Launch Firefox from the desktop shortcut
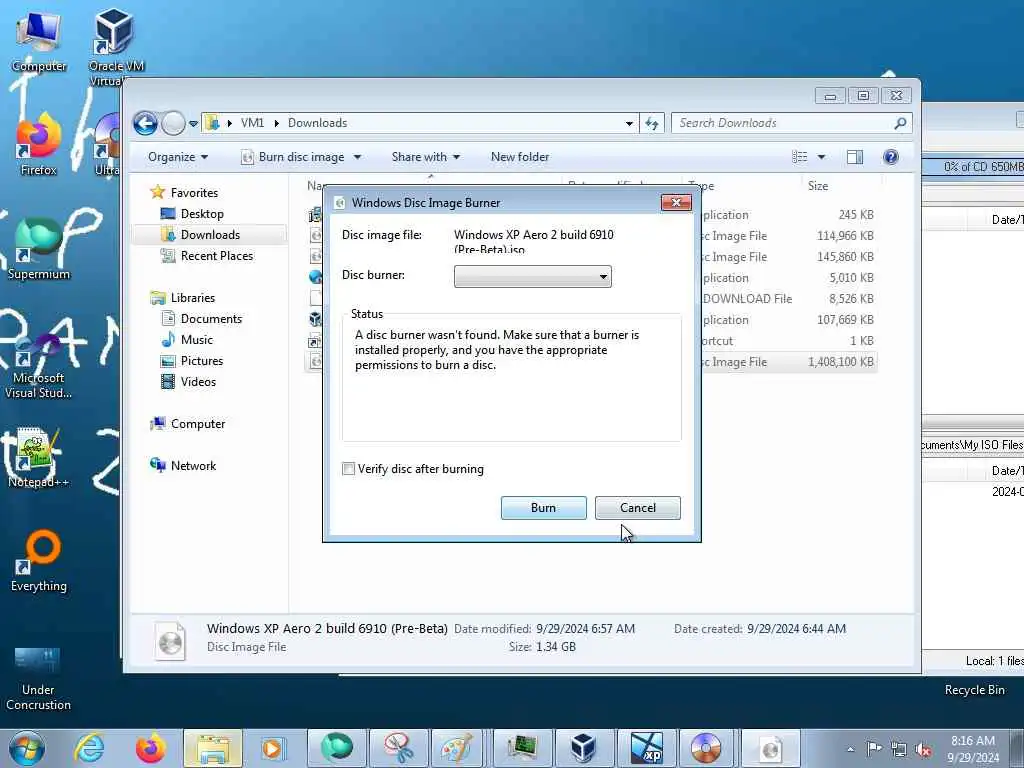This screenshot has height=768, width=1024. tap(39, 144)
